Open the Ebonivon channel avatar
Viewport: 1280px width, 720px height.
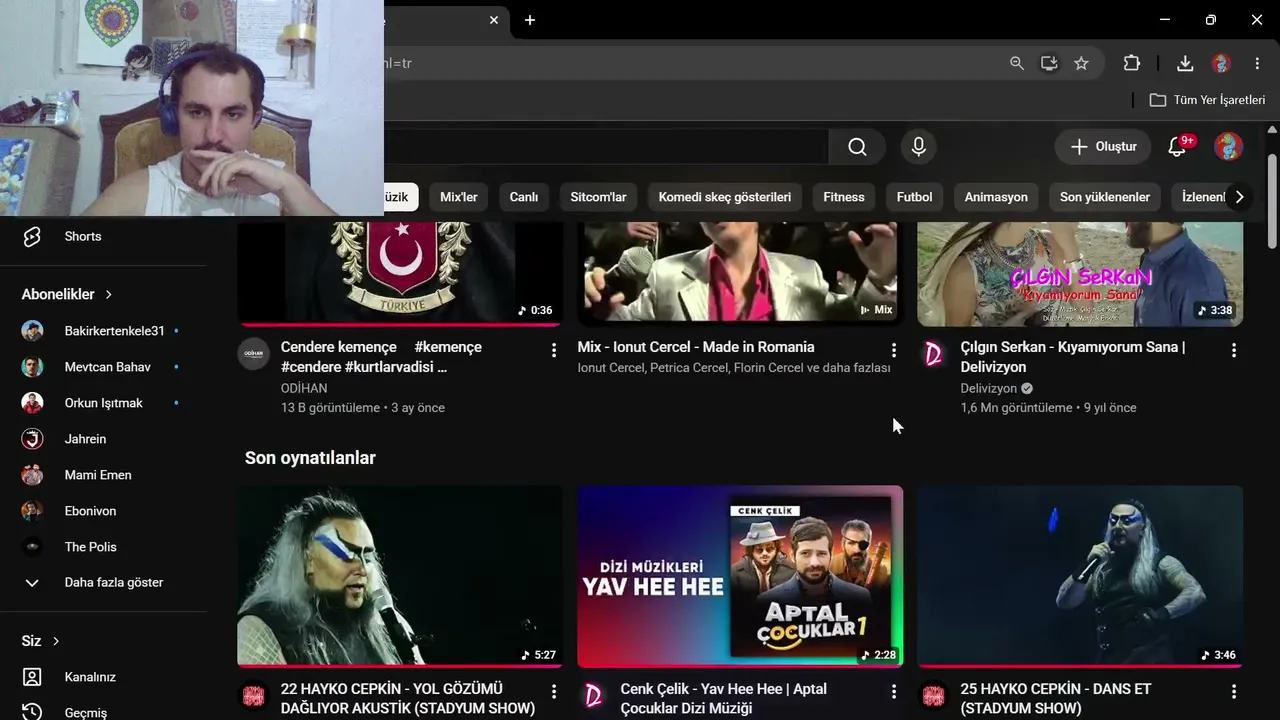33,511
